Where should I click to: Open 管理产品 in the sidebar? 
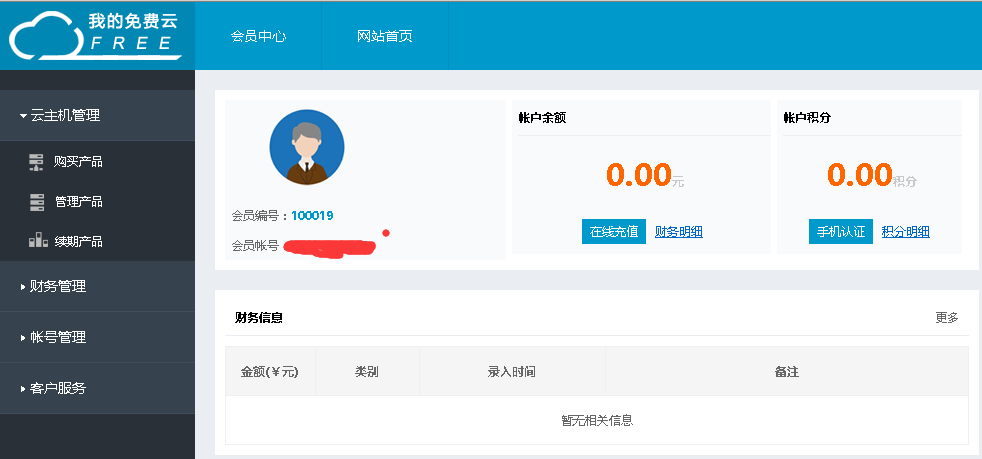pos(78,202)
